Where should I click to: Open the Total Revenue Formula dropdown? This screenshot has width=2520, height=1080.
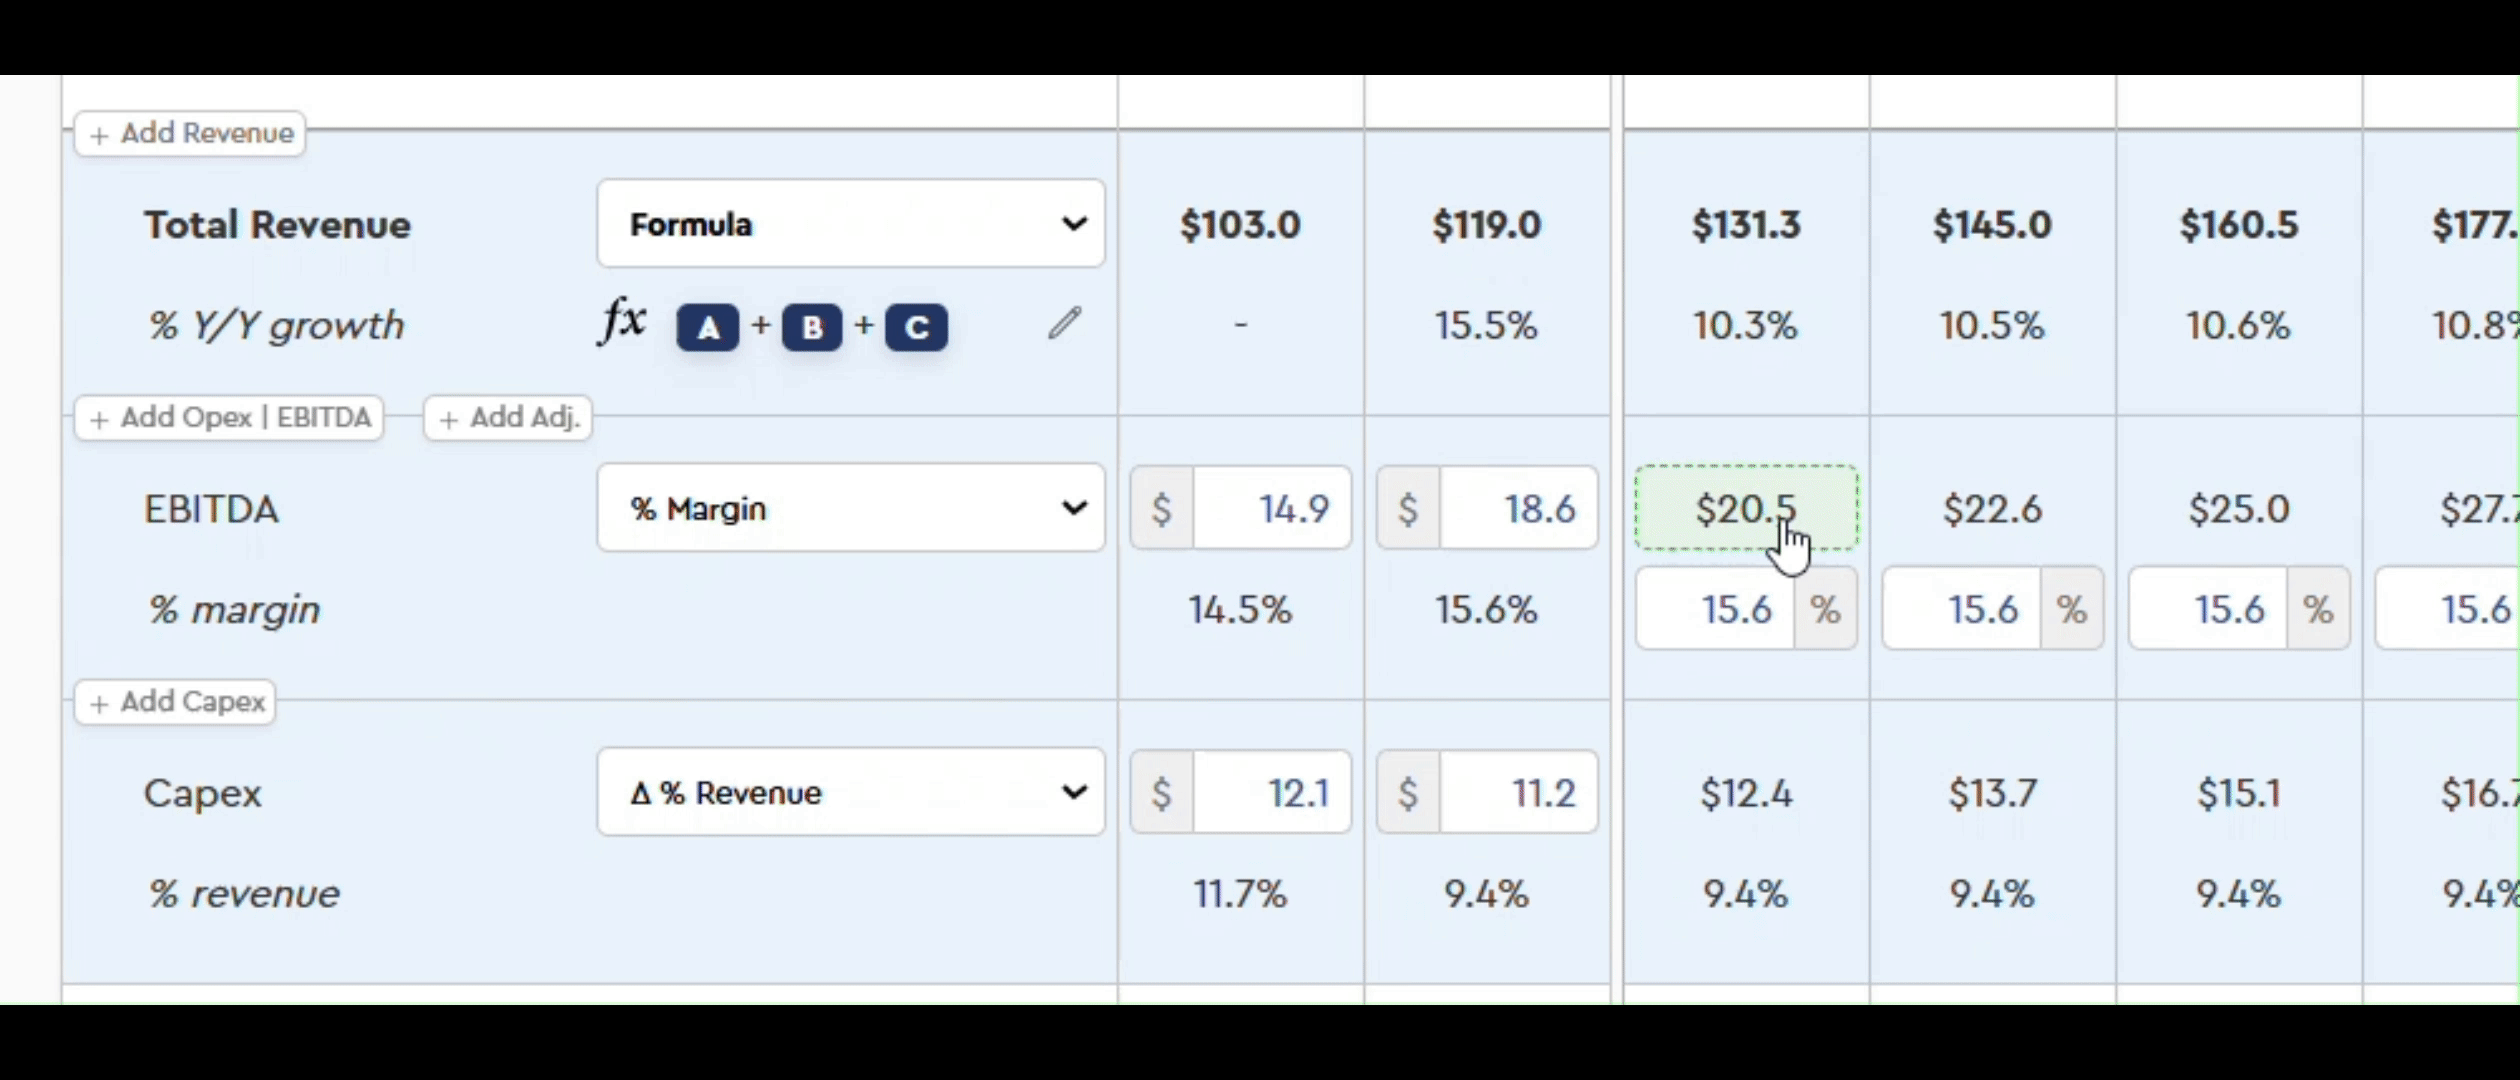point(851,224)
